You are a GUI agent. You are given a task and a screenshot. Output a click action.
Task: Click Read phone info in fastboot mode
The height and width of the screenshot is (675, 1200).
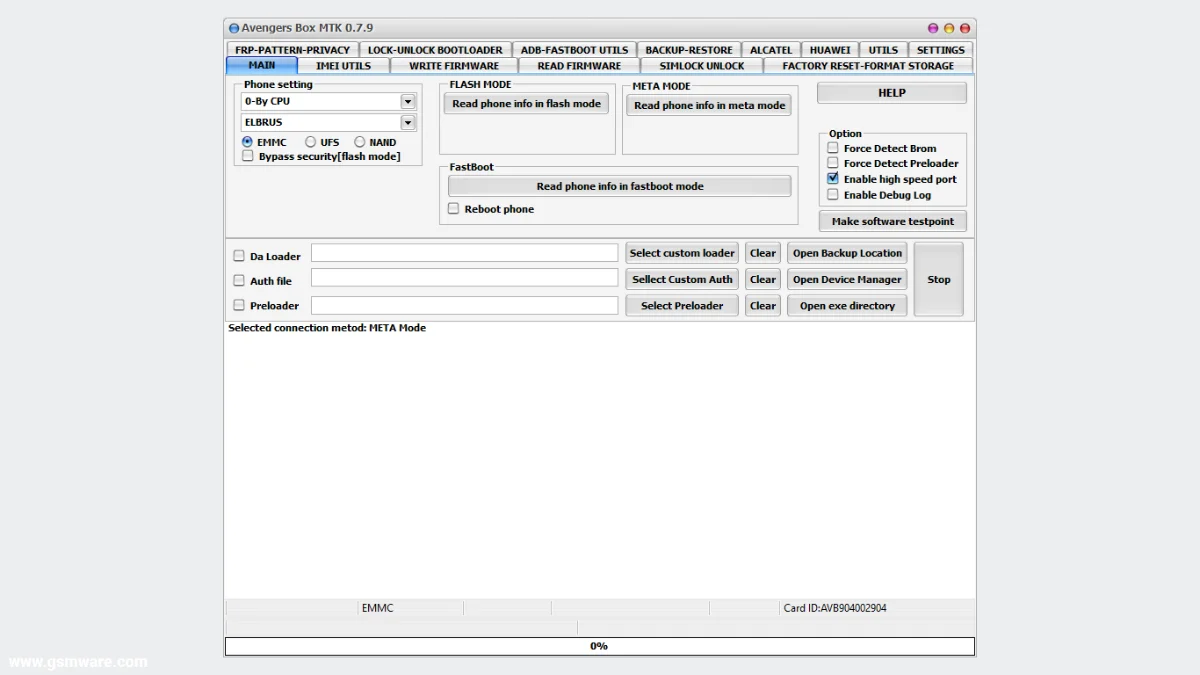coord(620,186)
